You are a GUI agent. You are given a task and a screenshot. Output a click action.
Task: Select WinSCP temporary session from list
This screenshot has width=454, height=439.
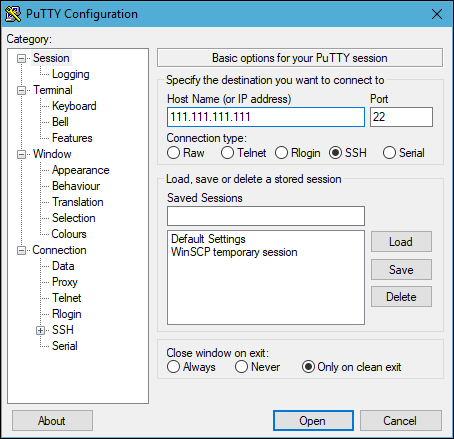pos(234,252)
